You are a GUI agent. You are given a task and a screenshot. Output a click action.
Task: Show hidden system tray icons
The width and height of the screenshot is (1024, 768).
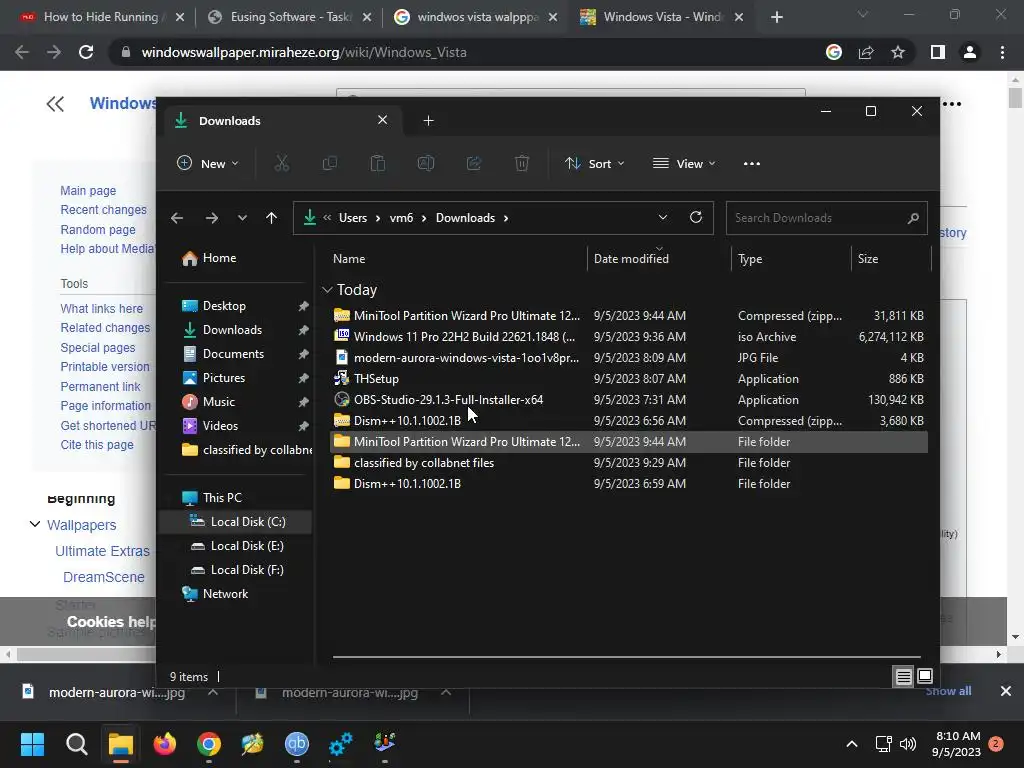click(x=852, y=744)
